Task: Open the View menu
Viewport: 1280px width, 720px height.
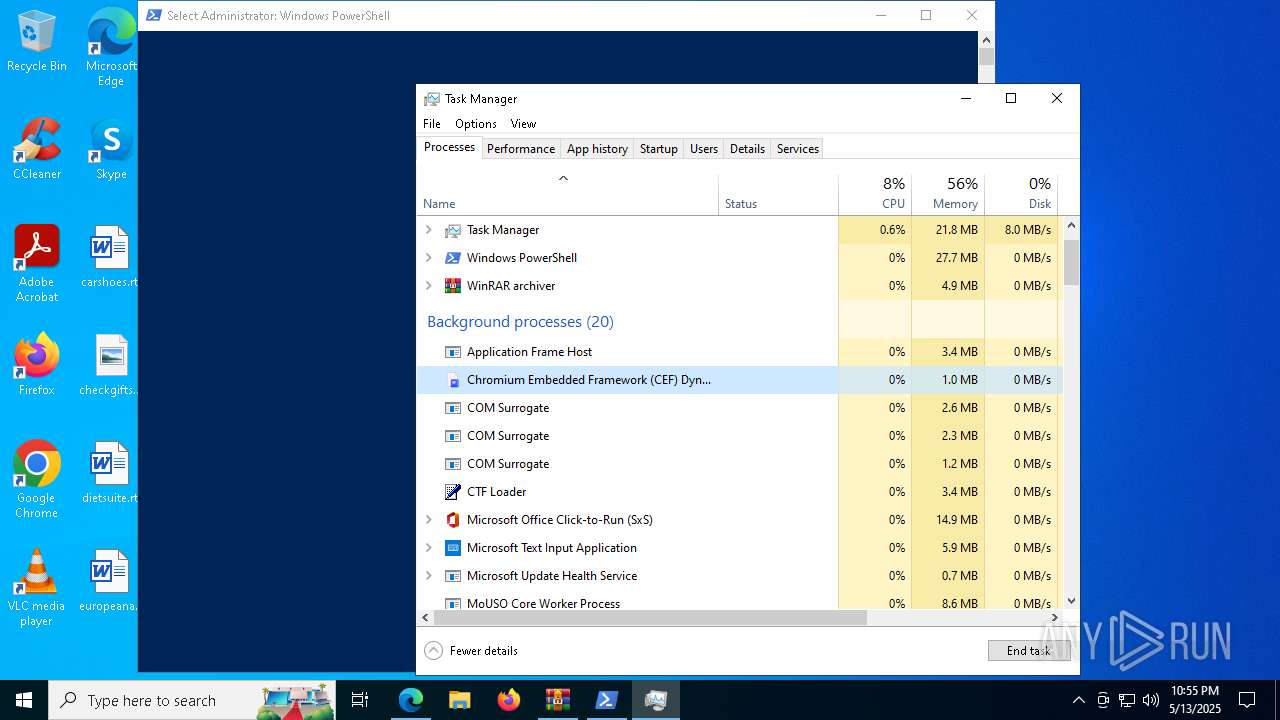Action: click(x=523, y=124)
